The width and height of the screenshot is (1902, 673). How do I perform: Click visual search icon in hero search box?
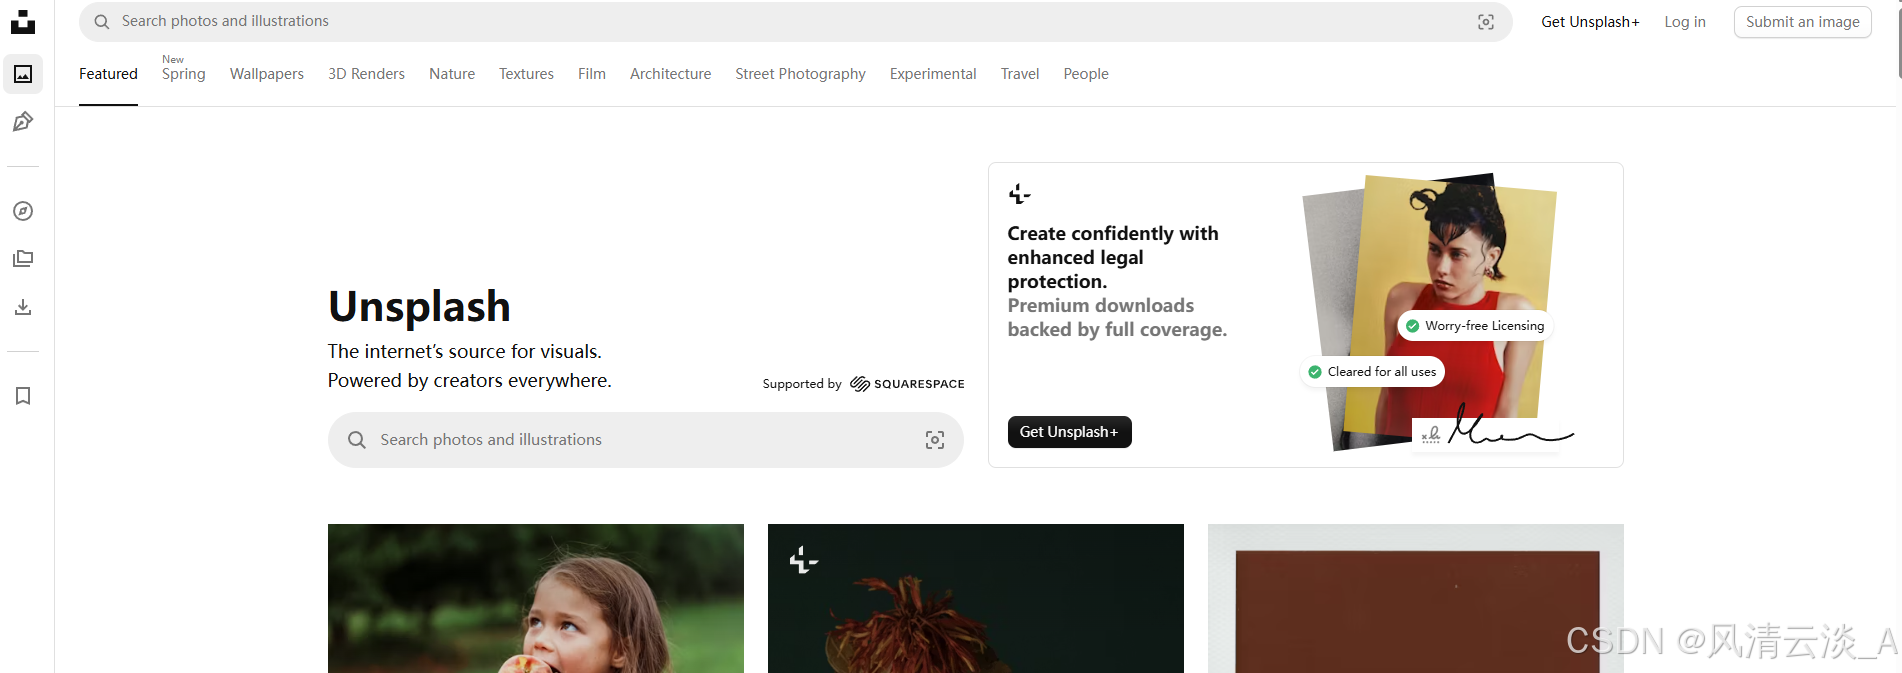click(935, 440)
